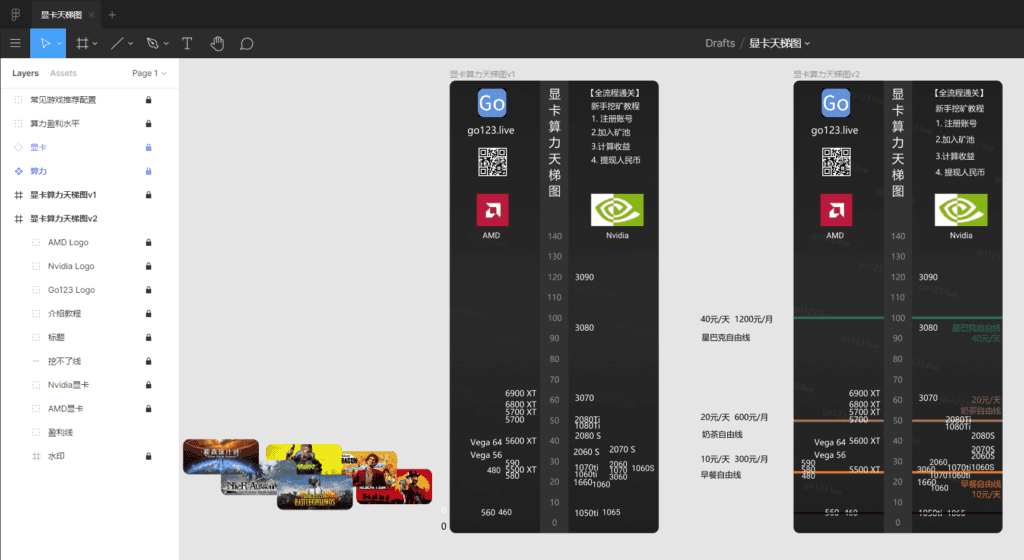The height and width of the screenshot is (560, 1024).
Task: Open the Frame tool options arrow
Action: (95, 44)
